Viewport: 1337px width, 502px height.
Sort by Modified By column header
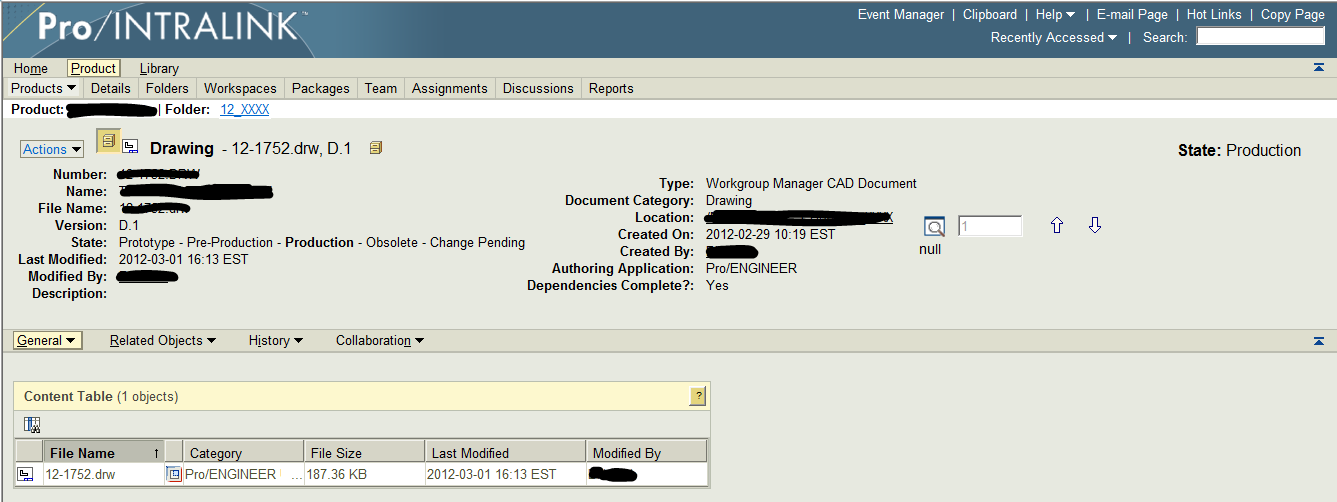coord(647,453)
